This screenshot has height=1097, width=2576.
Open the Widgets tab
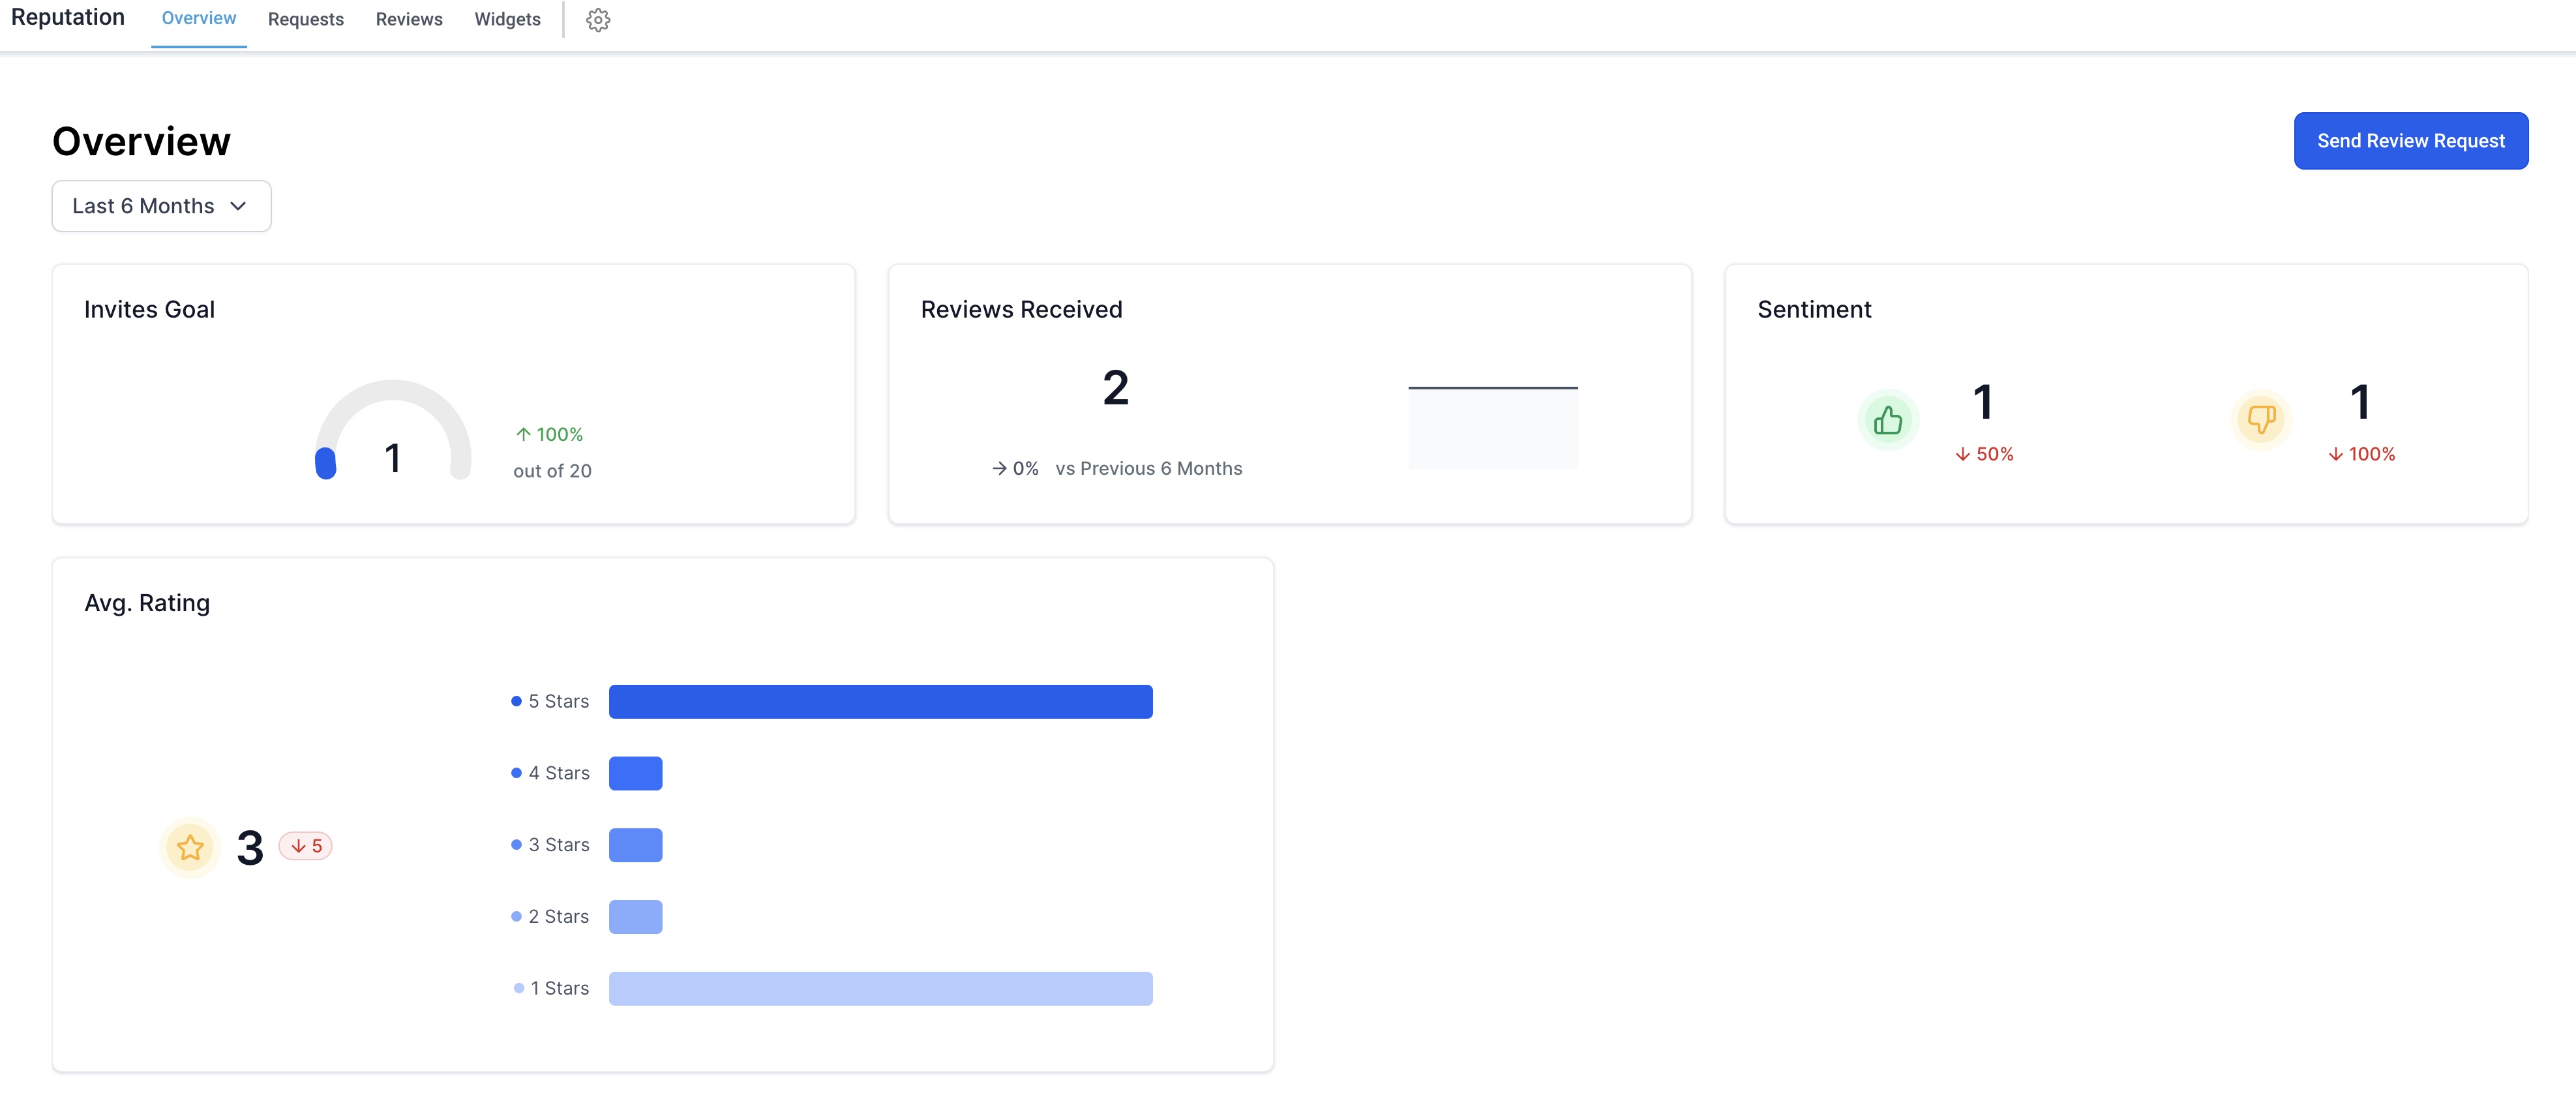[x=507, y=20]
